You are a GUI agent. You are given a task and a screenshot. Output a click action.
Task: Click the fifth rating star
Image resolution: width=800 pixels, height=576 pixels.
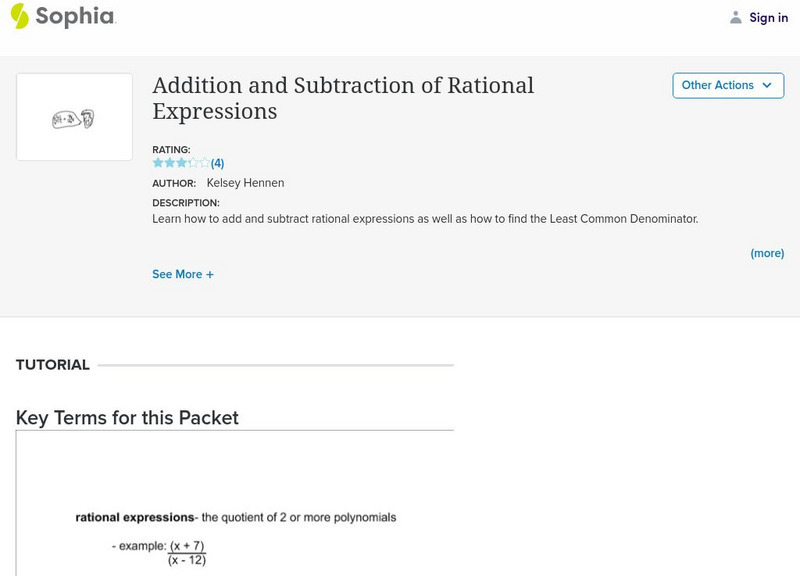point(205,163)
